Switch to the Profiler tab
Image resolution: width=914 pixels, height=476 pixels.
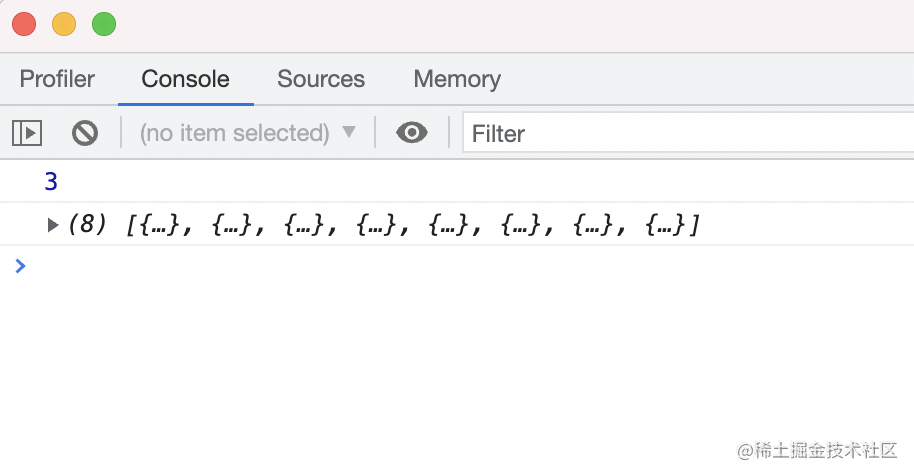pos(57,79)
